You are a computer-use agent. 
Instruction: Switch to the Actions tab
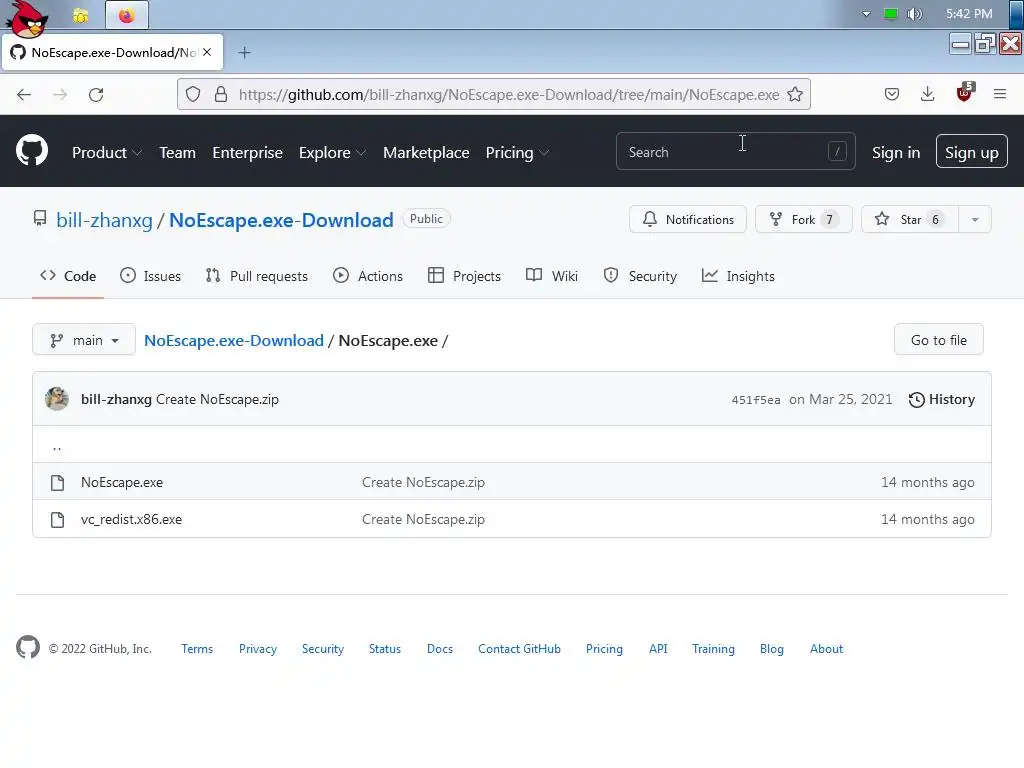(368, 276)
